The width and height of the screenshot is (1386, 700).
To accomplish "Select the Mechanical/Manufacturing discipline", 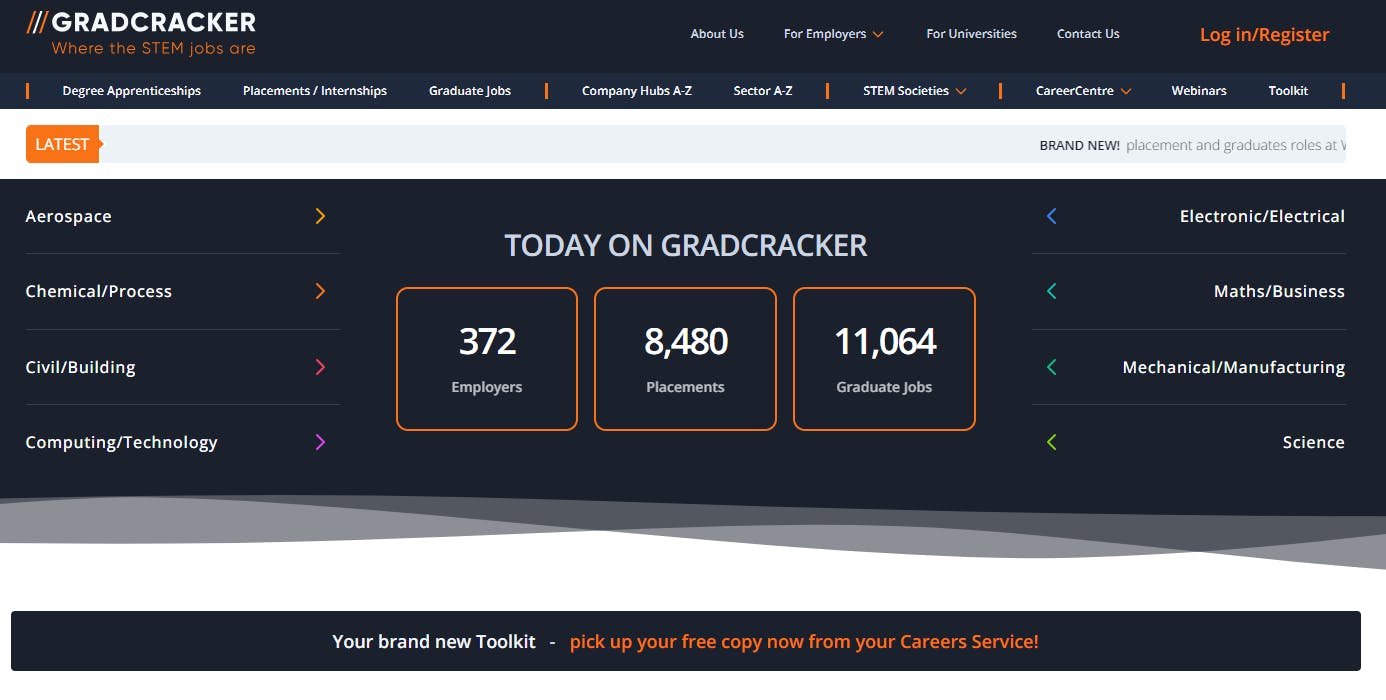I will [1233, 367].
